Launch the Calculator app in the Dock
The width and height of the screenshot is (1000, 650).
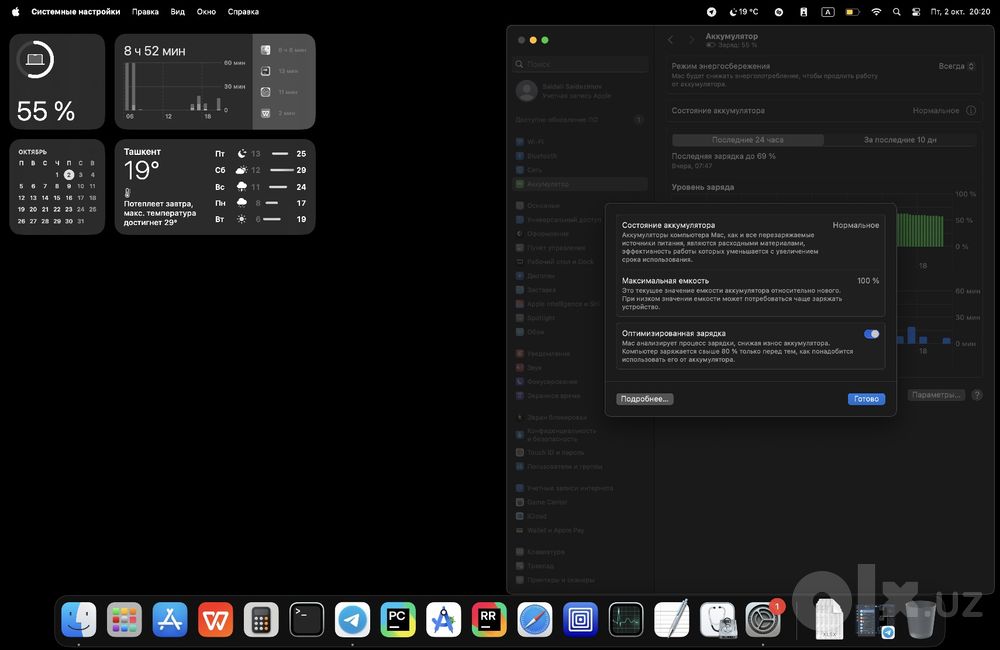[x=261, y=619]
